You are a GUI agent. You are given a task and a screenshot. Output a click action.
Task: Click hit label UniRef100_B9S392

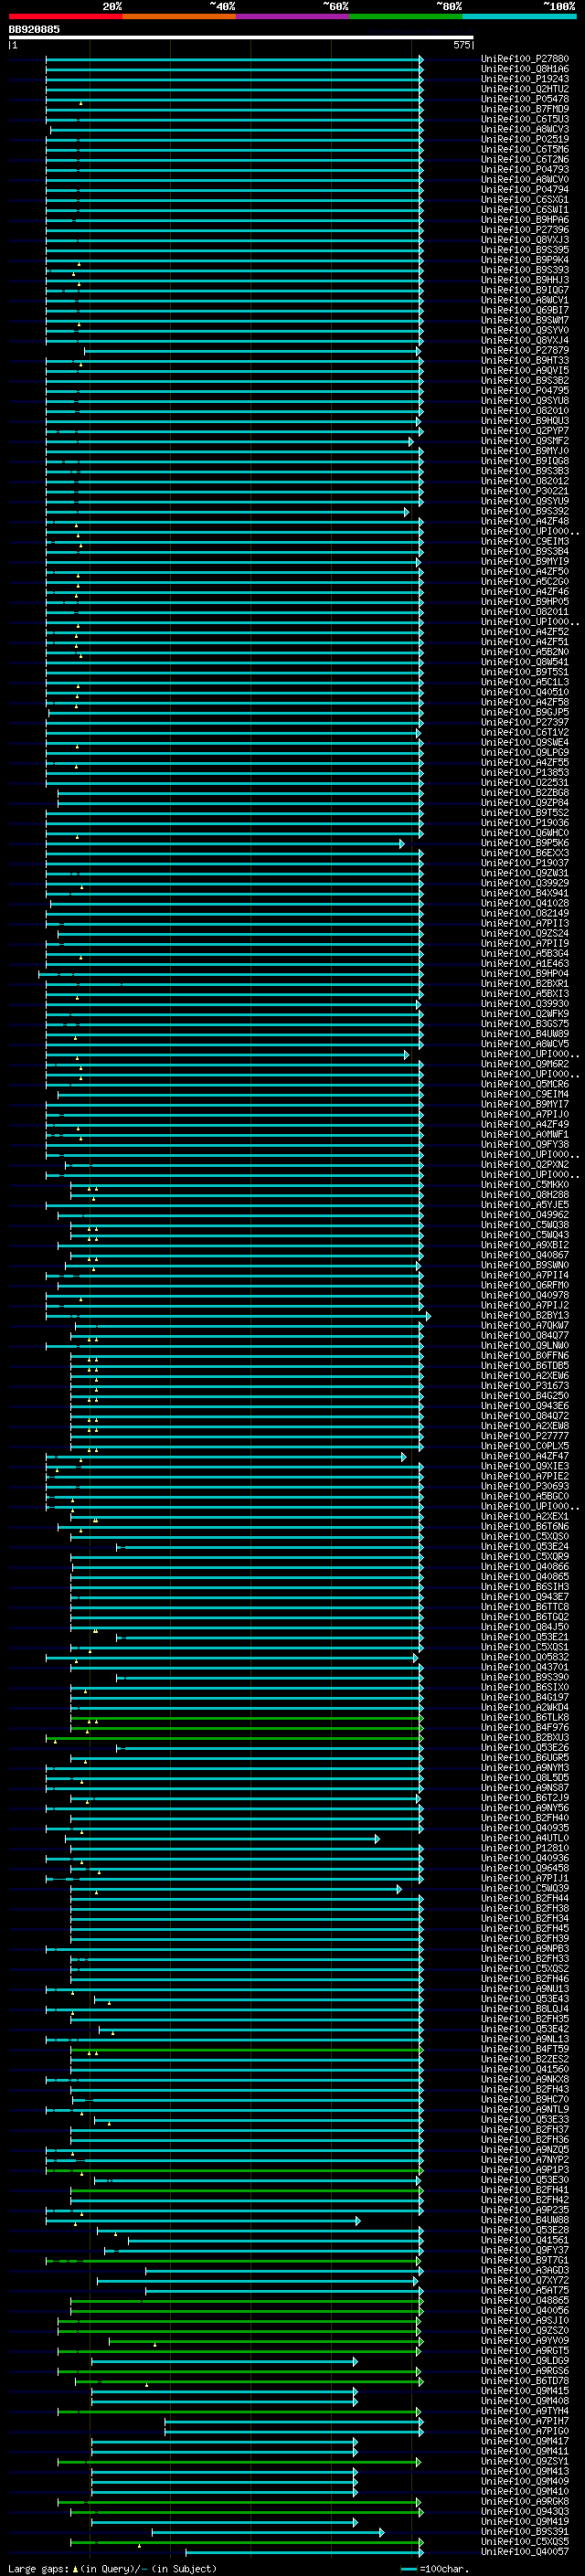[525, 512]
